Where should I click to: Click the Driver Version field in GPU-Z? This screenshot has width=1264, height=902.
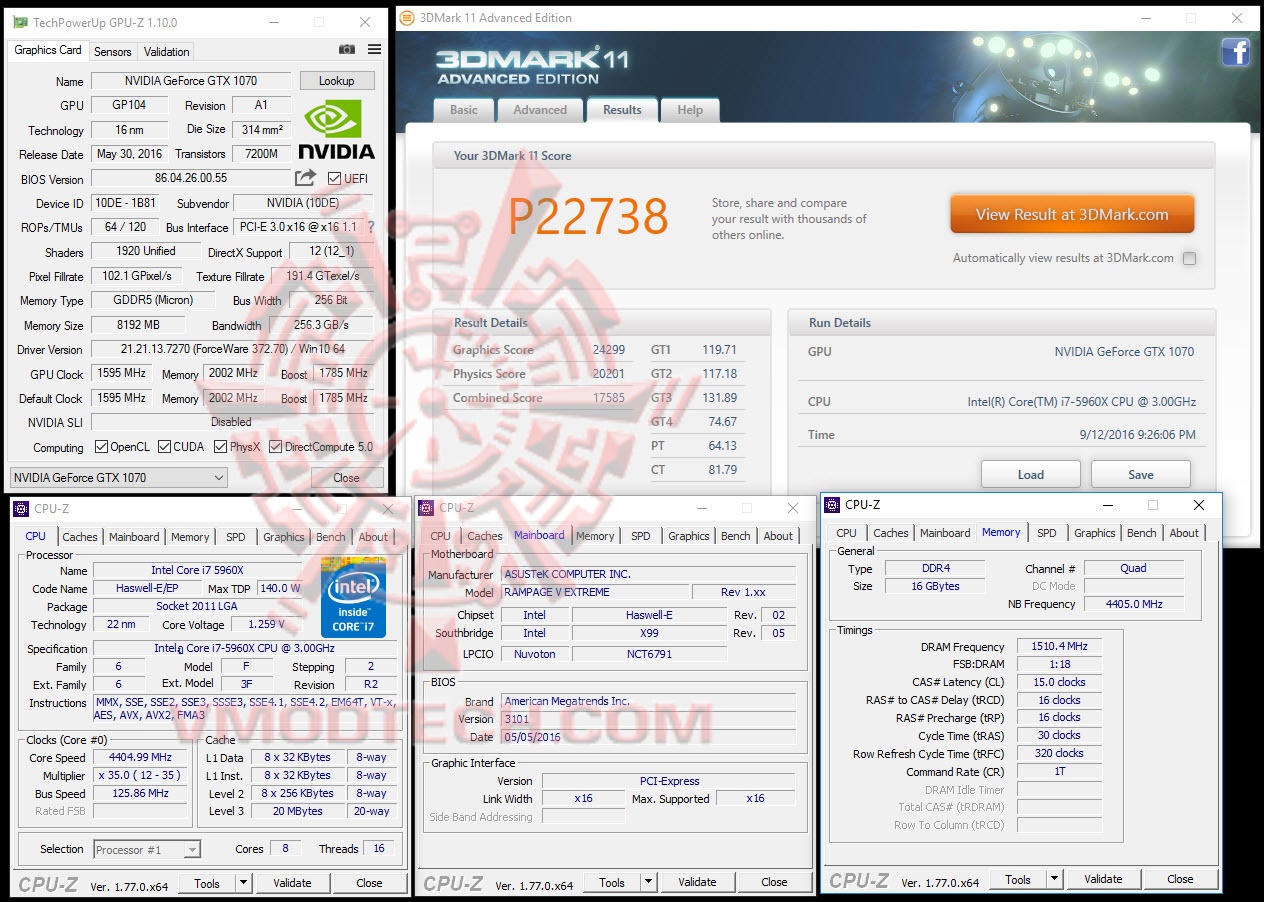coord(232,349)
